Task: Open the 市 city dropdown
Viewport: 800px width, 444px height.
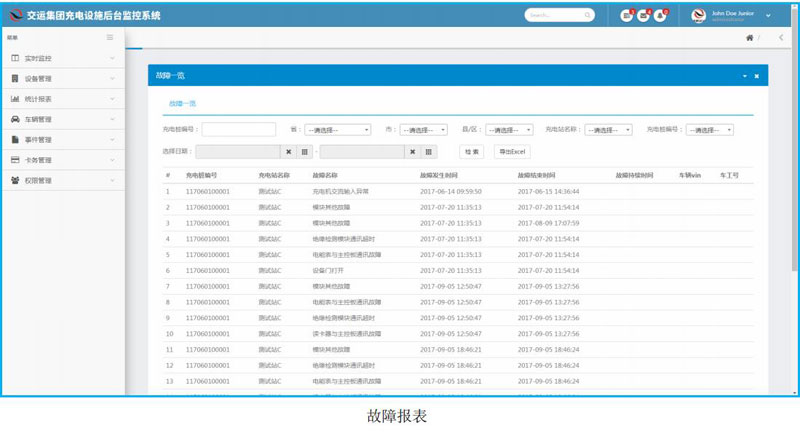Action: coord(423,130)
